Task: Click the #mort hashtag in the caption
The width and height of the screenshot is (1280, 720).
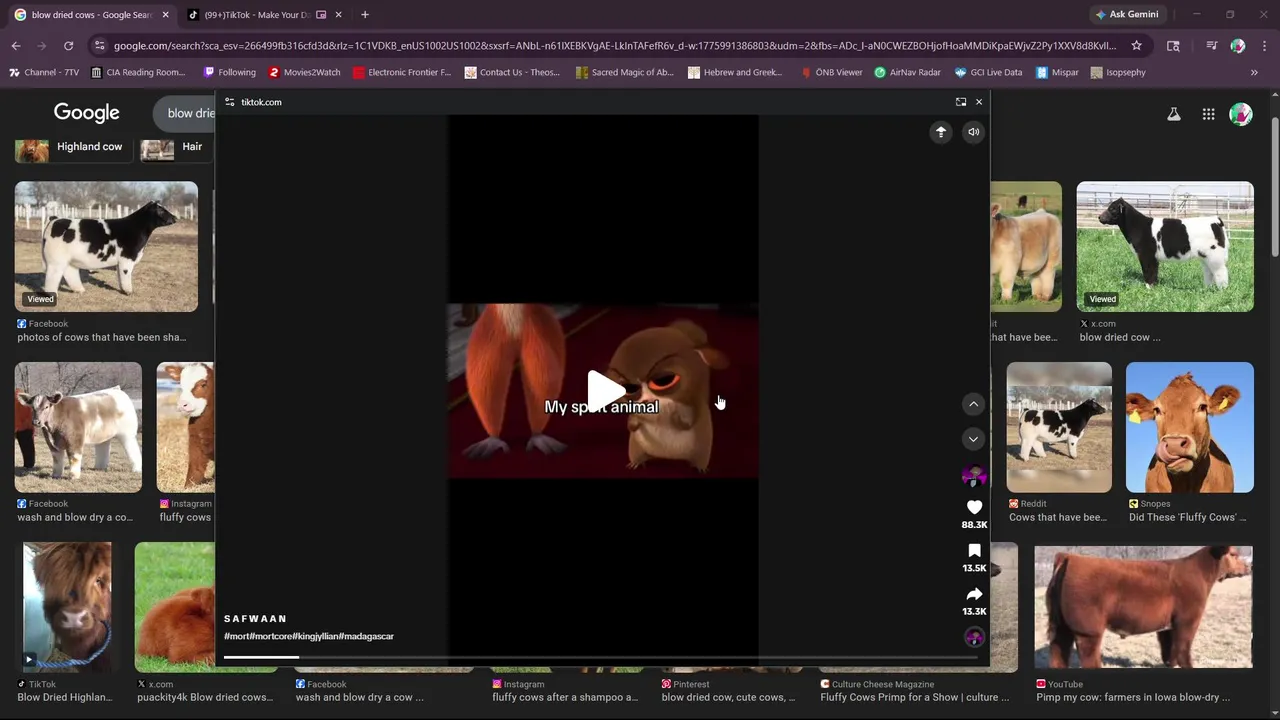Action: click(236, 636)
